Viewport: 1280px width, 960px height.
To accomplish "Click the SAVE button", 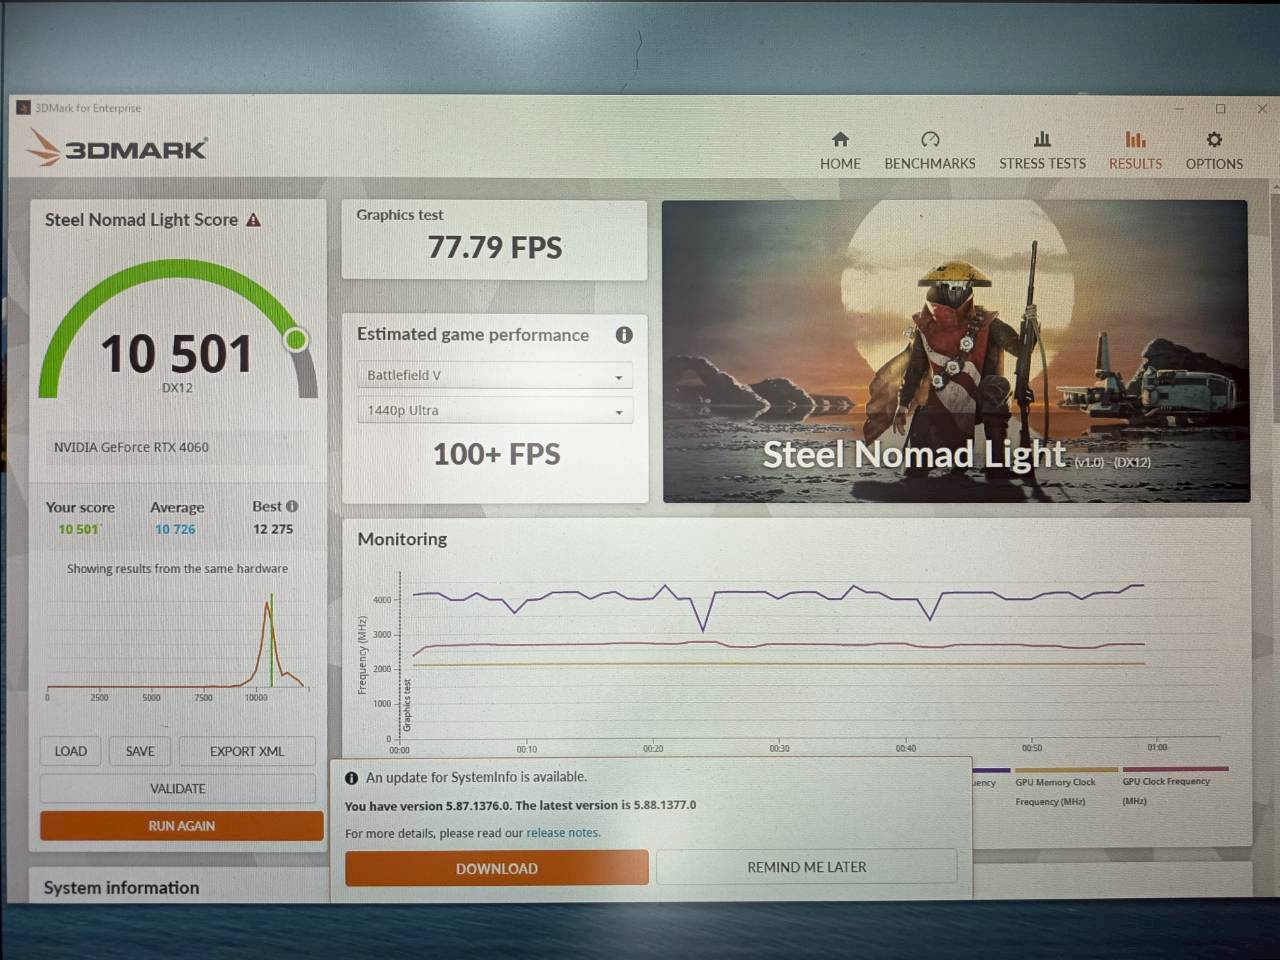I will (x=140, y=751).
